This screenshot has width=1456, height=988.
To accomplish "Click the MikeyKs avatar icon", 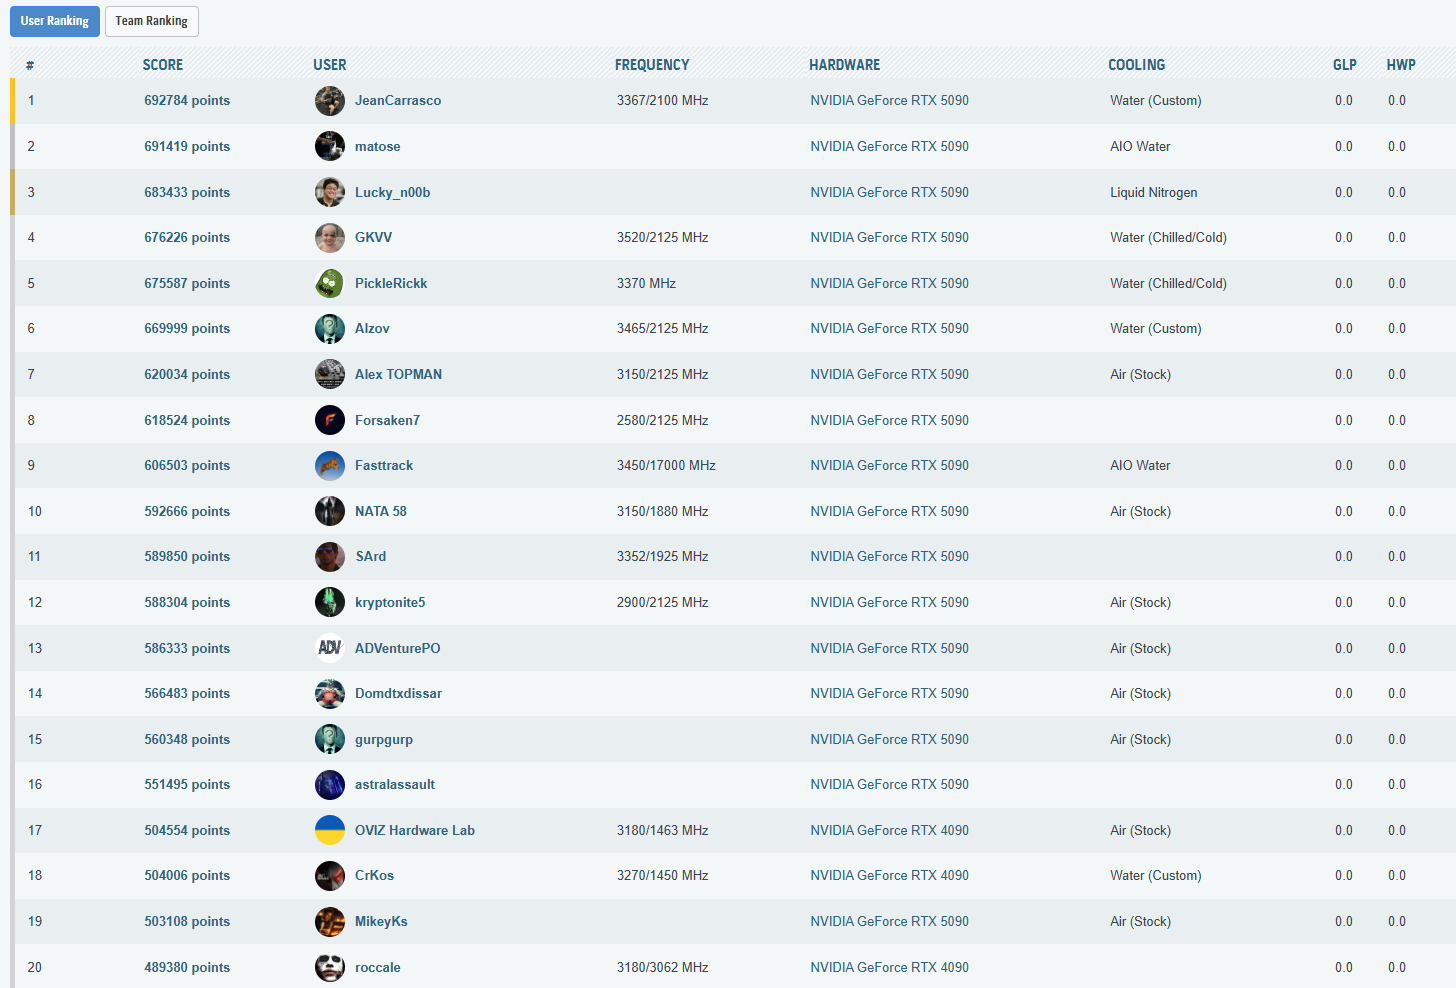I will [329, 922].
